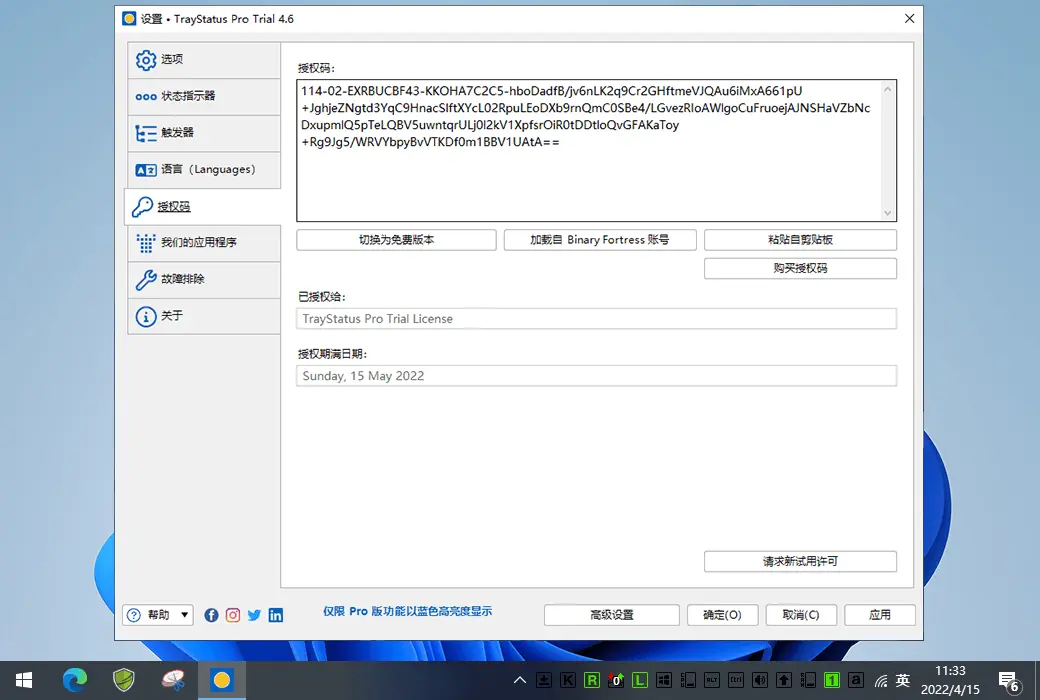The width and height of the screenshot is (1040, 700).
Task: Click the 取消(C) button
Action: click(801, 615)
